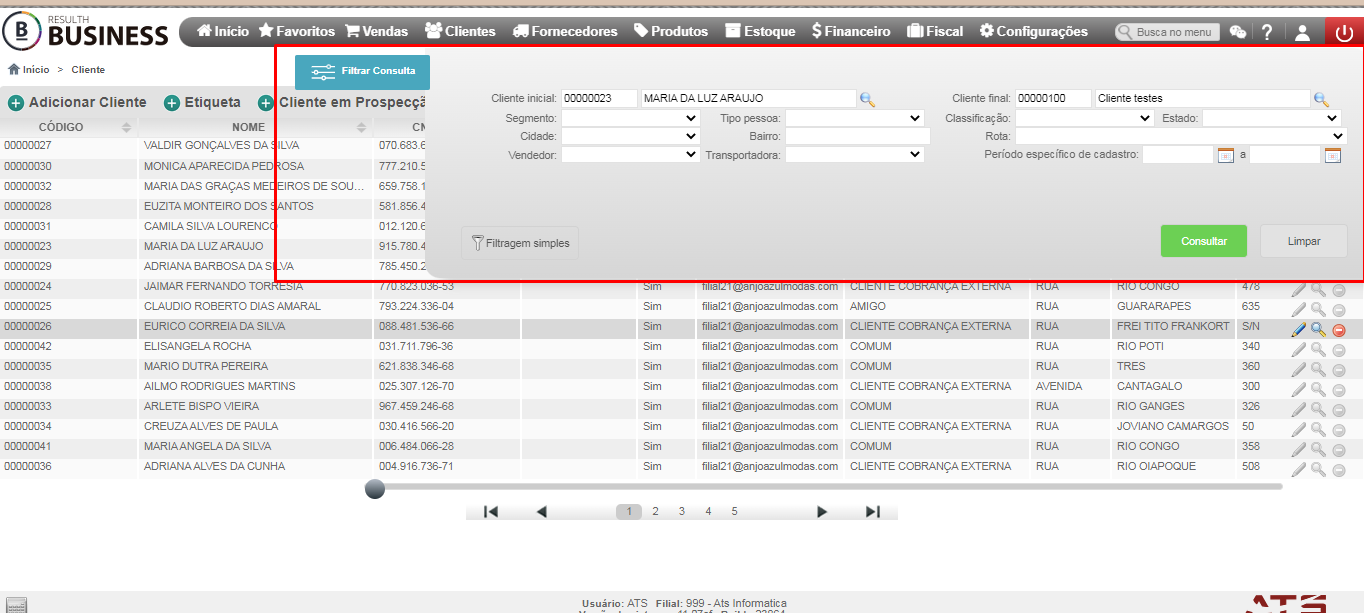This screenshot has width=1364, height=613.
Task: Click the Bairro input field
Action: [857, 136]
